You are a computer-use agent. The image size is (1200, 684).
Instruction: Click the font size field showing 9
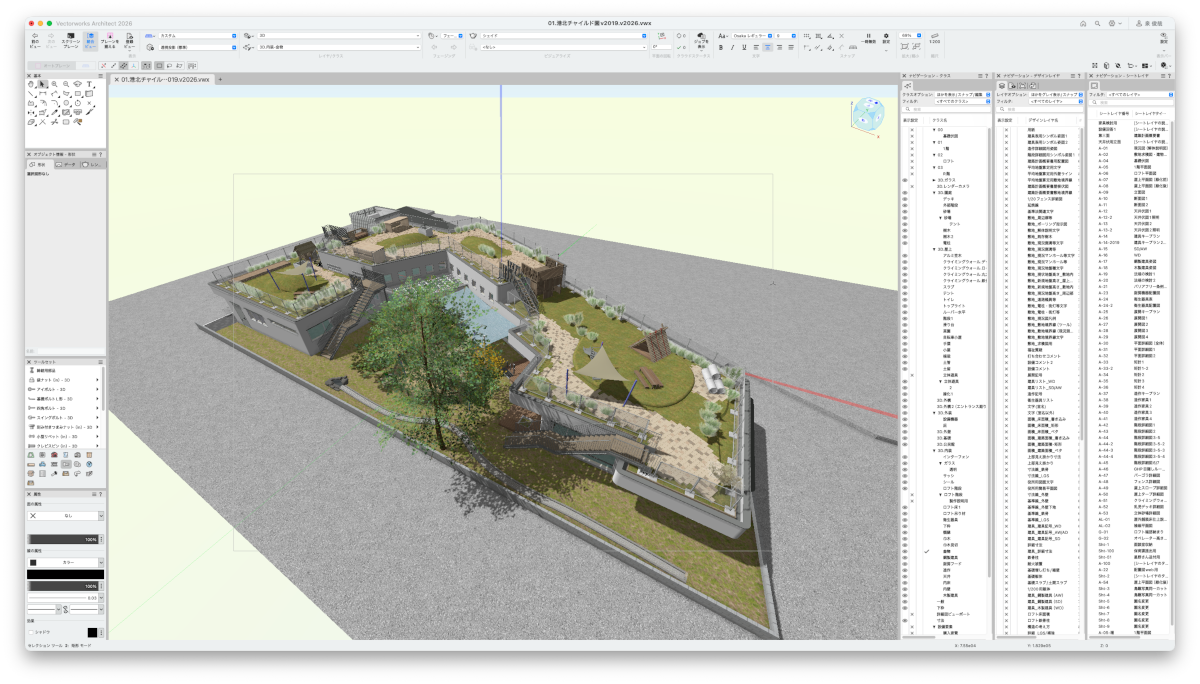pos(786,35)
